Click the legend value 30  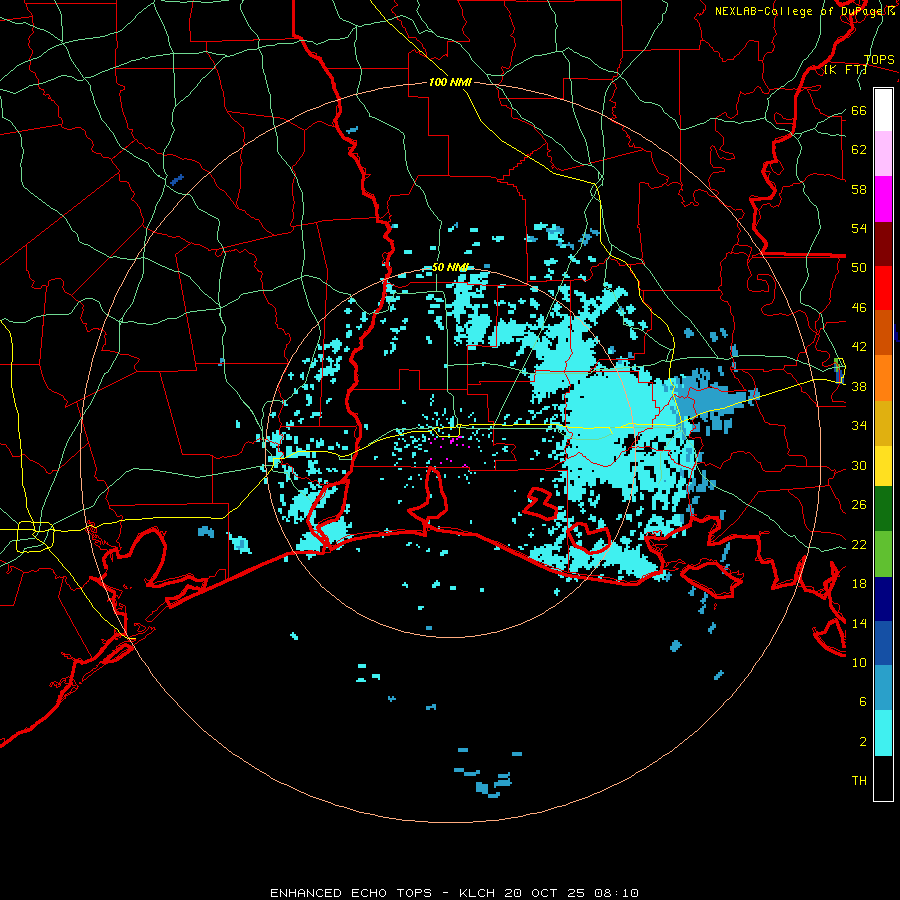click(x=859, y=465)
